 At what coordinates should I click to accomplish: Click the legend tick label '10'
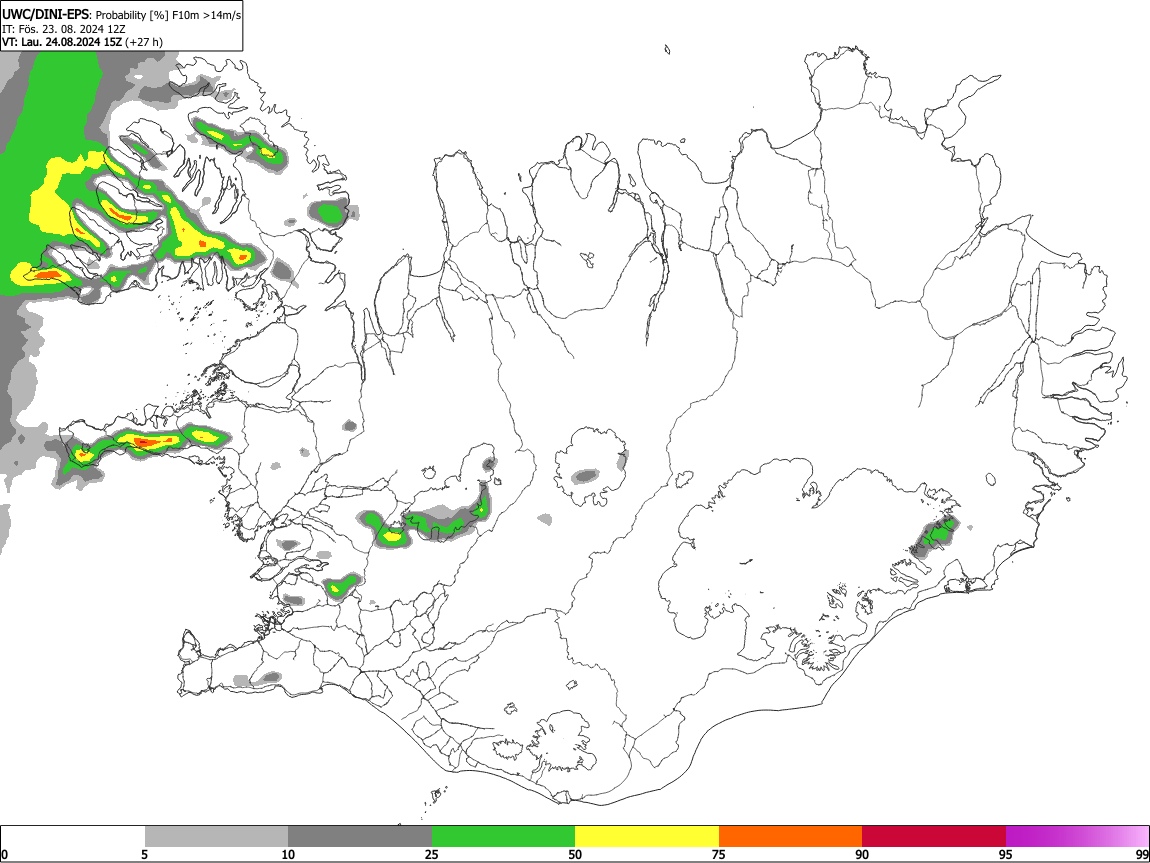click(x=288, y=855)
